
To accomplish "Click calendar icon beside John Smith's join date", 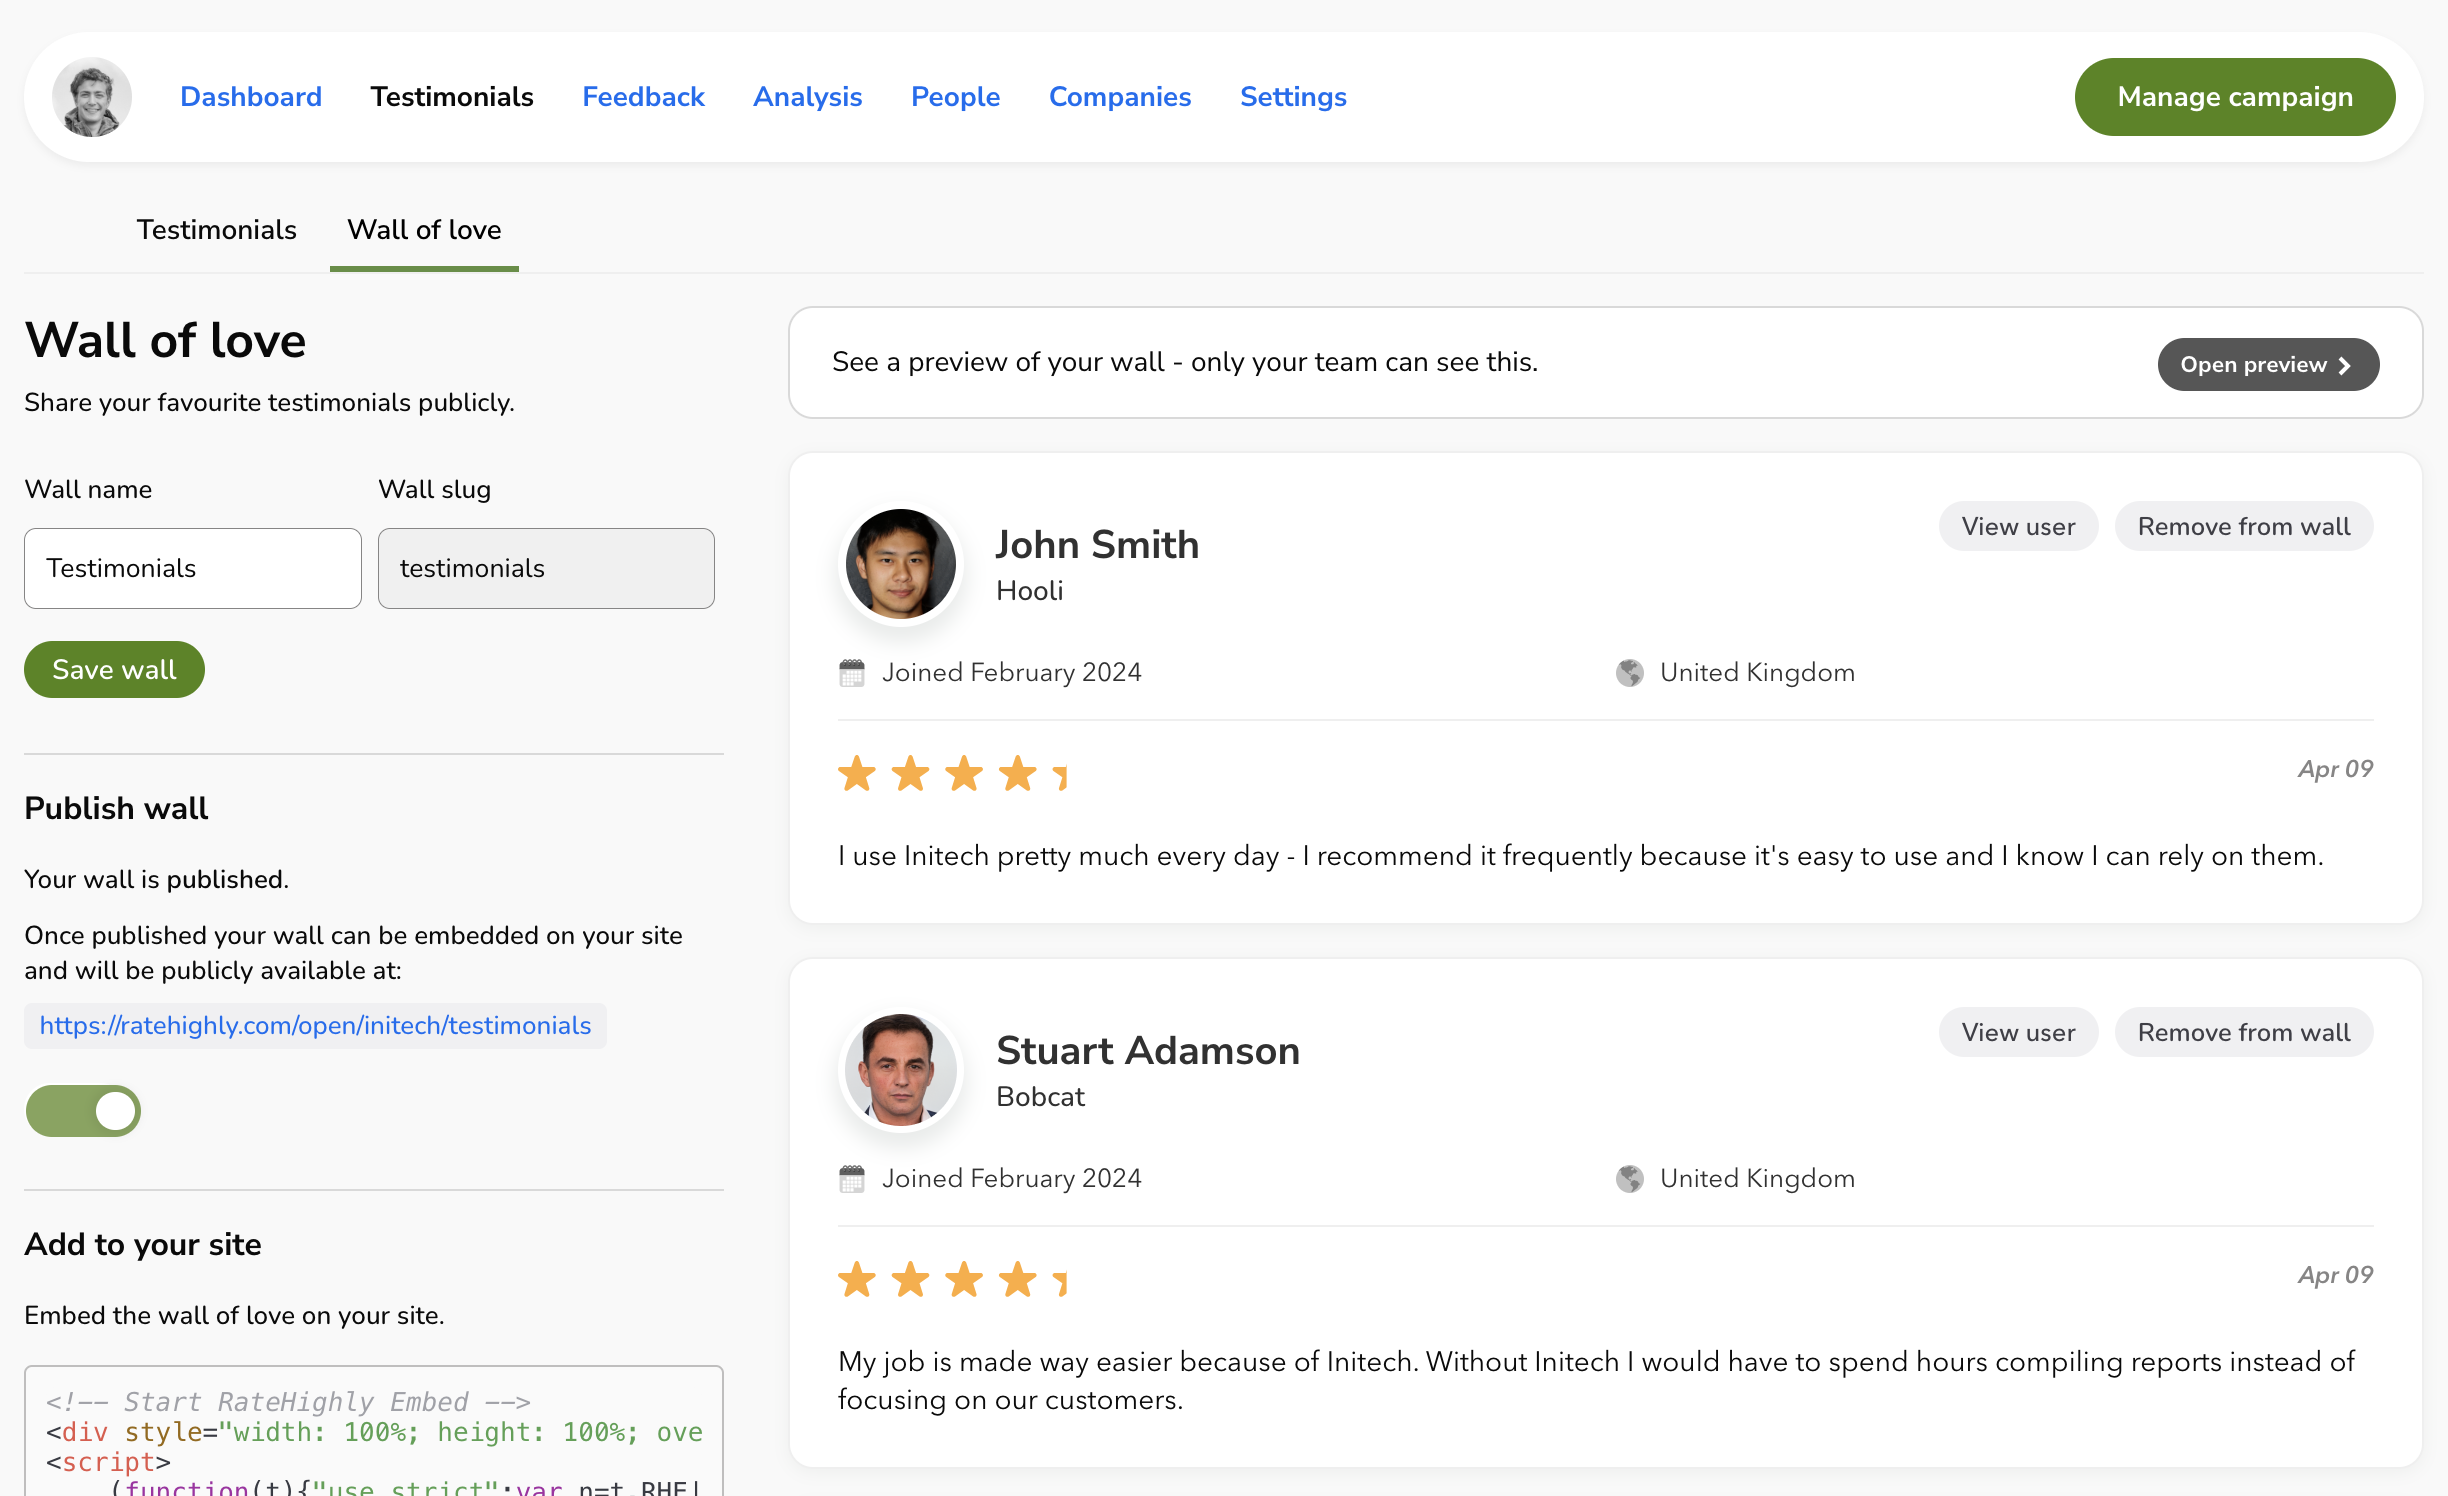I will pyautogui.click(x=851, y=673).
